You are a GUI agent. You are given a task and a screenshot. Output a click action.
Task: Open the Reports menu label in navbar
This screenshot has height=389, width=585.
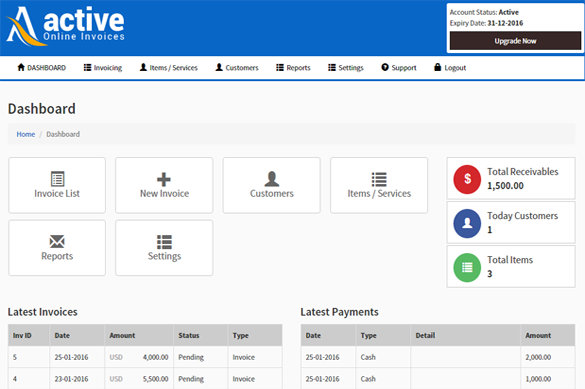pos(298,68)
